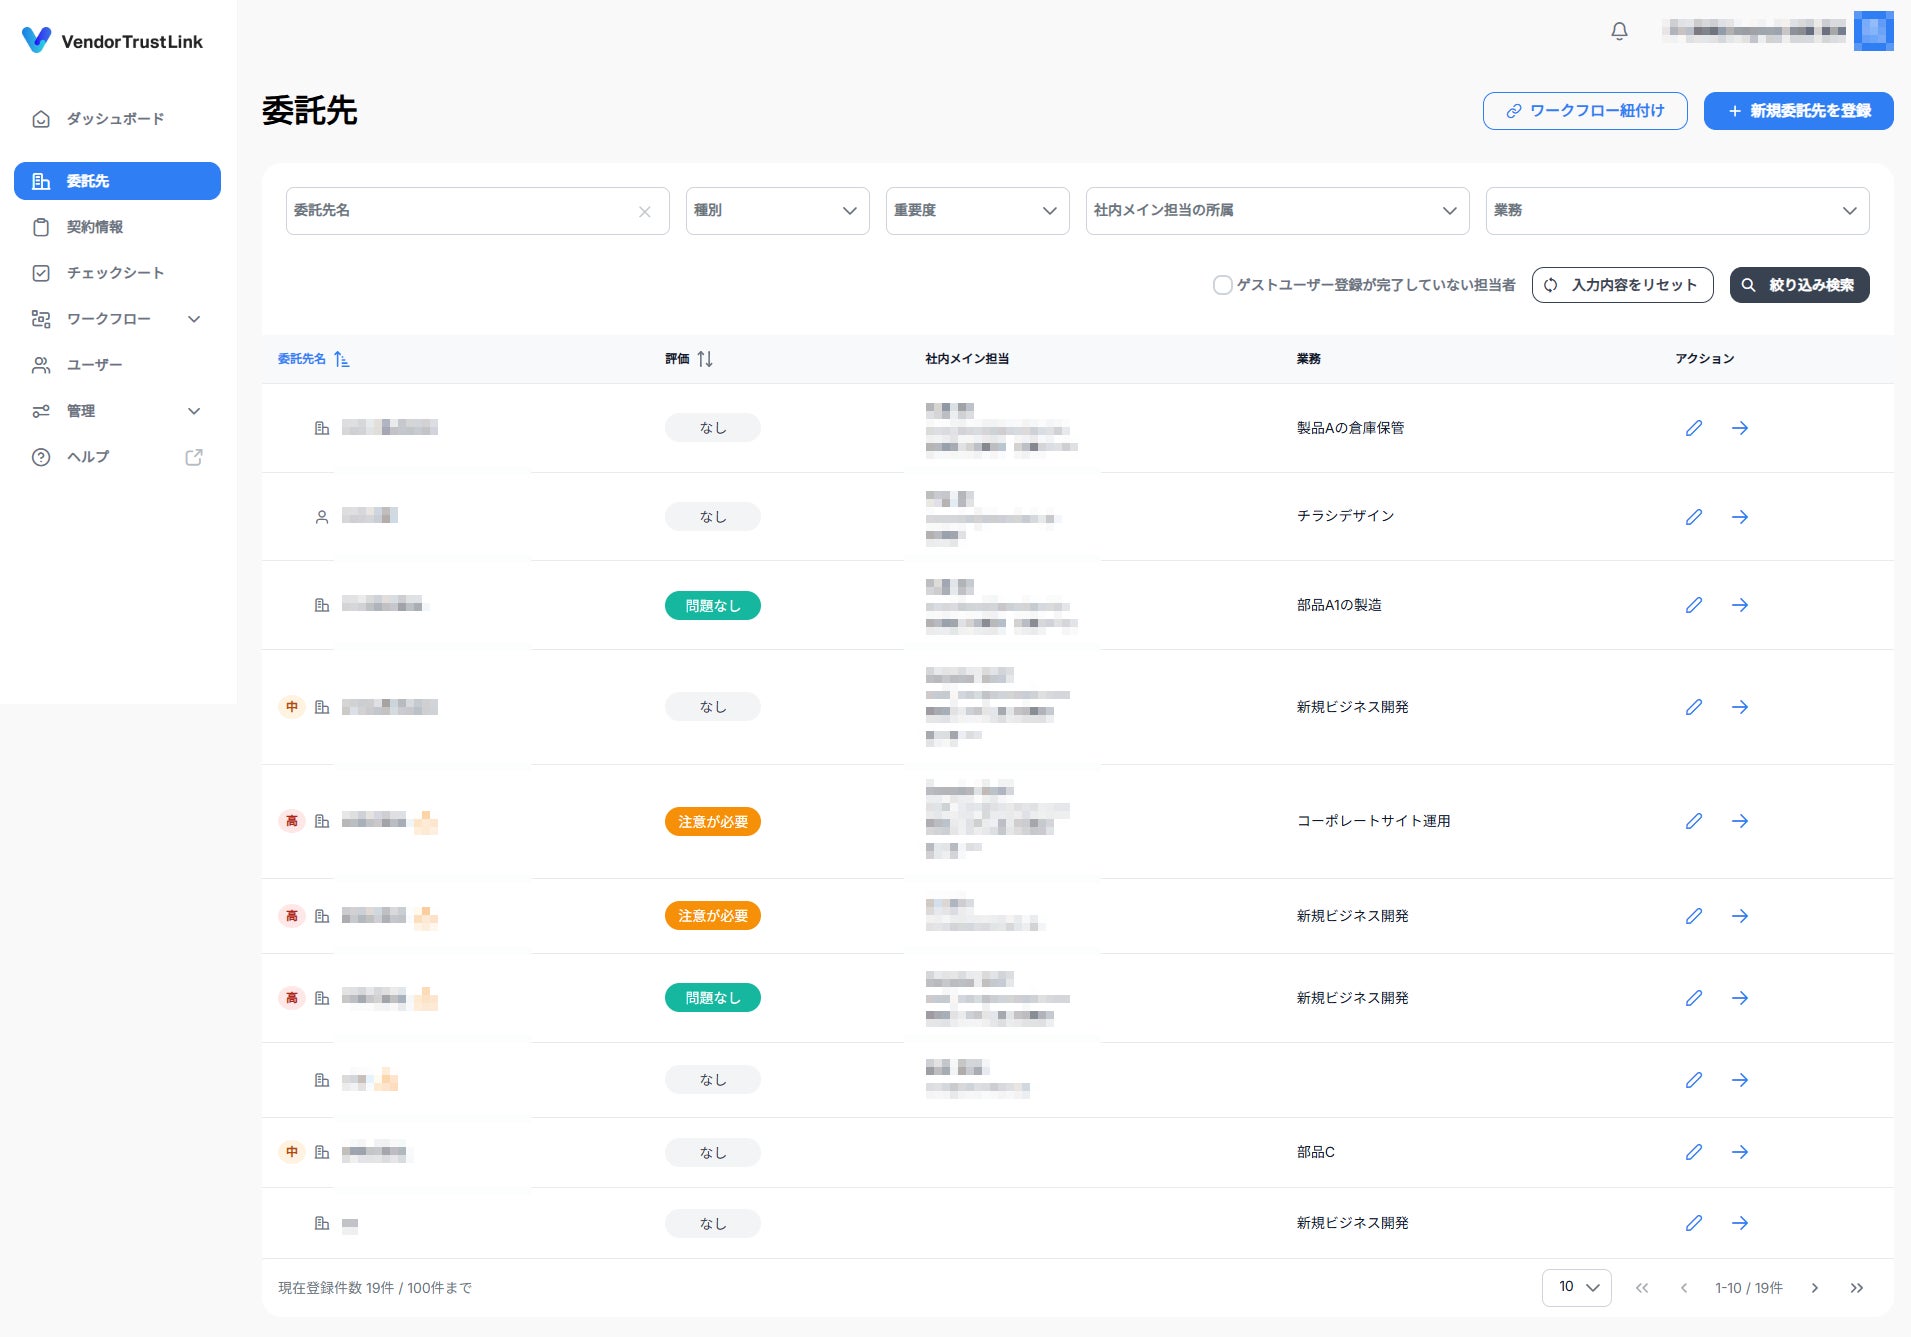Edit the 部品C row

tap(1693, 1152)
